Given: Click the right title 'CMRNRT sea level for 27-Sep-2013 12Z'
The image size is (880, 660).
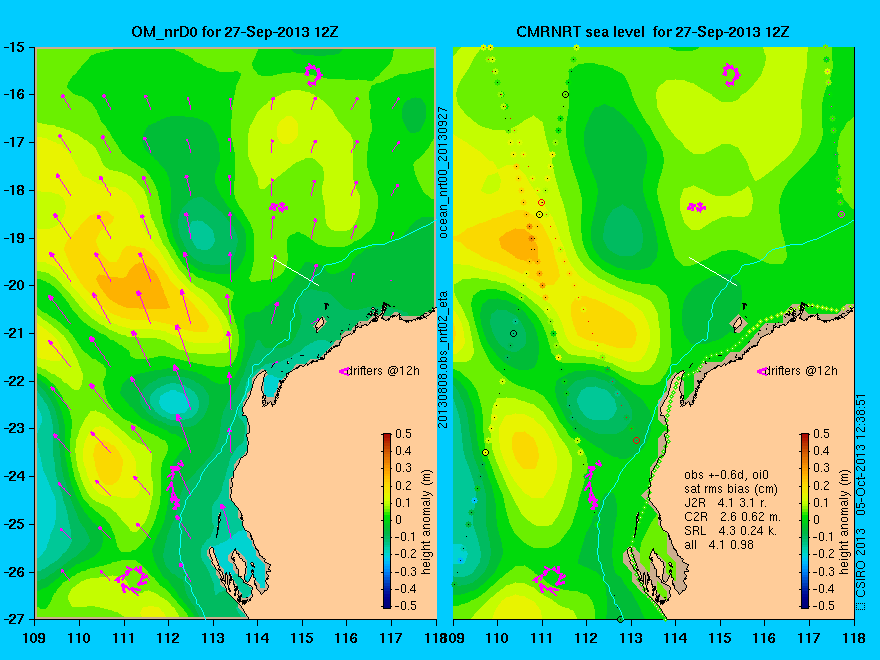Looking at the screenshot, I should click(x=653, y=32).
